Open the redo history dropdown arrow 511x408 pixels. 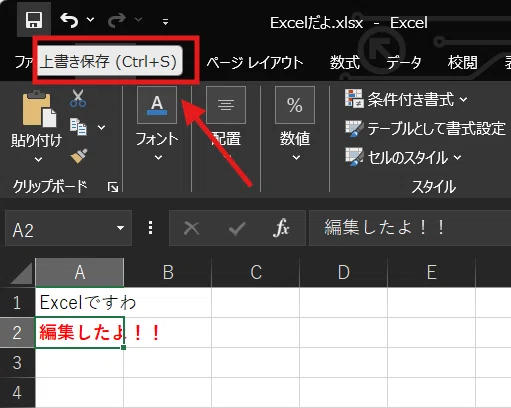(x=138, y=20)
